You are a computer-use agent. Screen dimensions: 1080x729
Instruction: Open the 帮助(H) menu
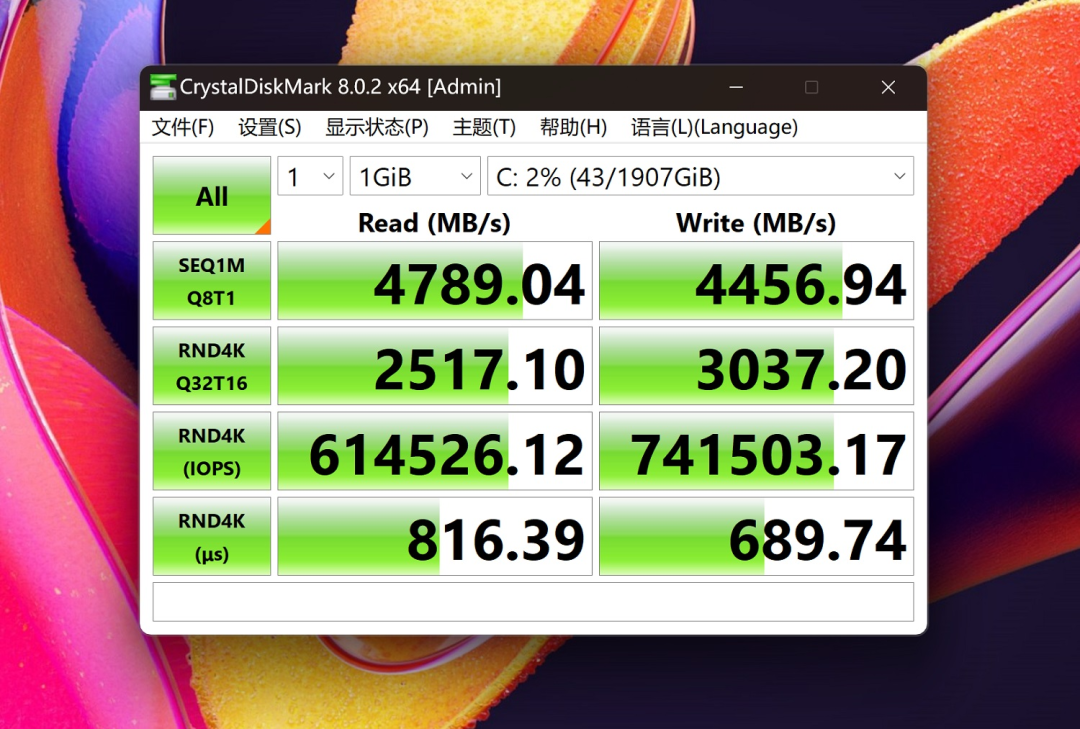[573, 127]
